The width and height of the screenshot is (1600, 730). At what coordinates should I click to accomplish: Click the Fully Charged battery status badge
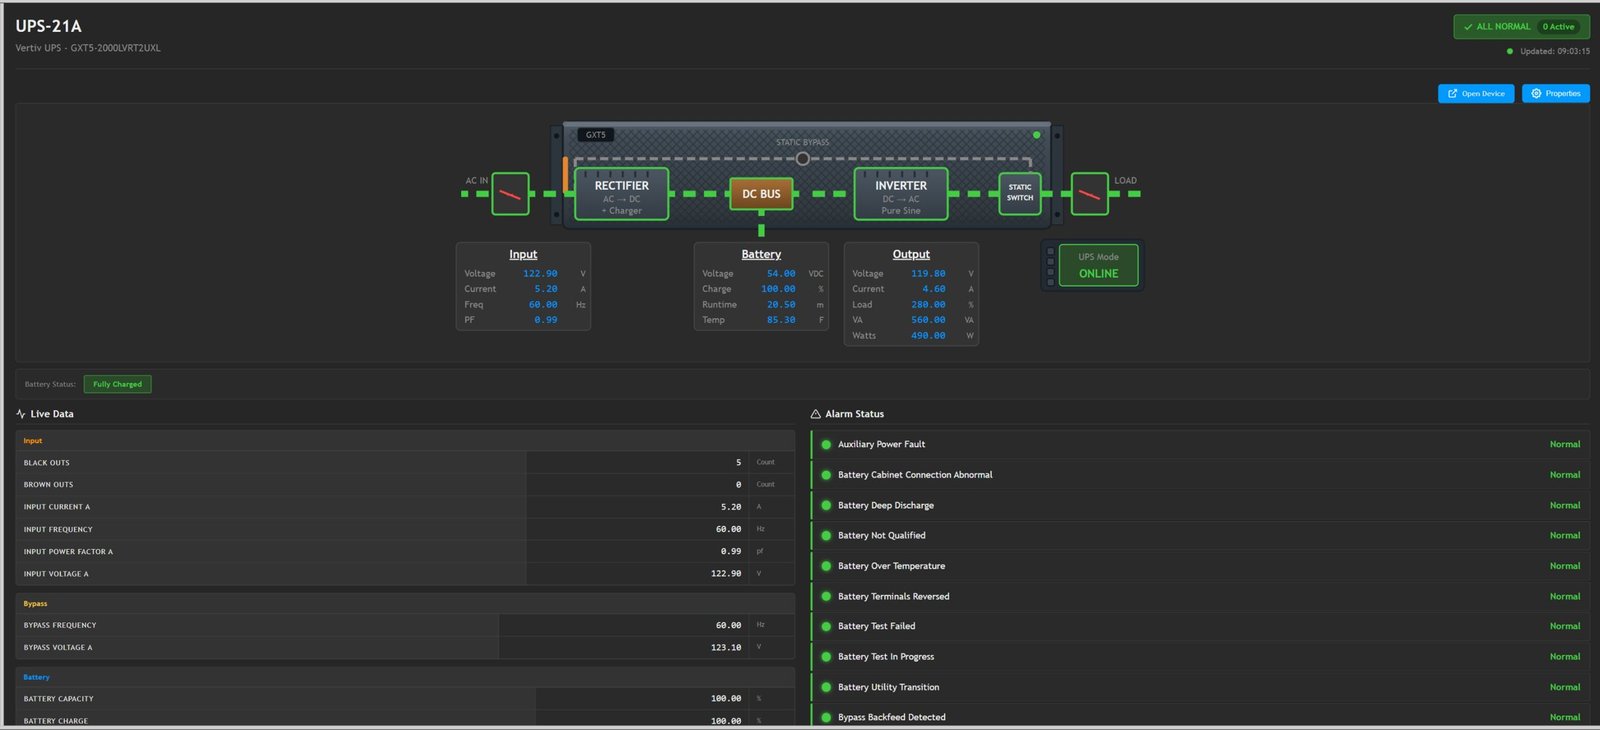[117, 384]
